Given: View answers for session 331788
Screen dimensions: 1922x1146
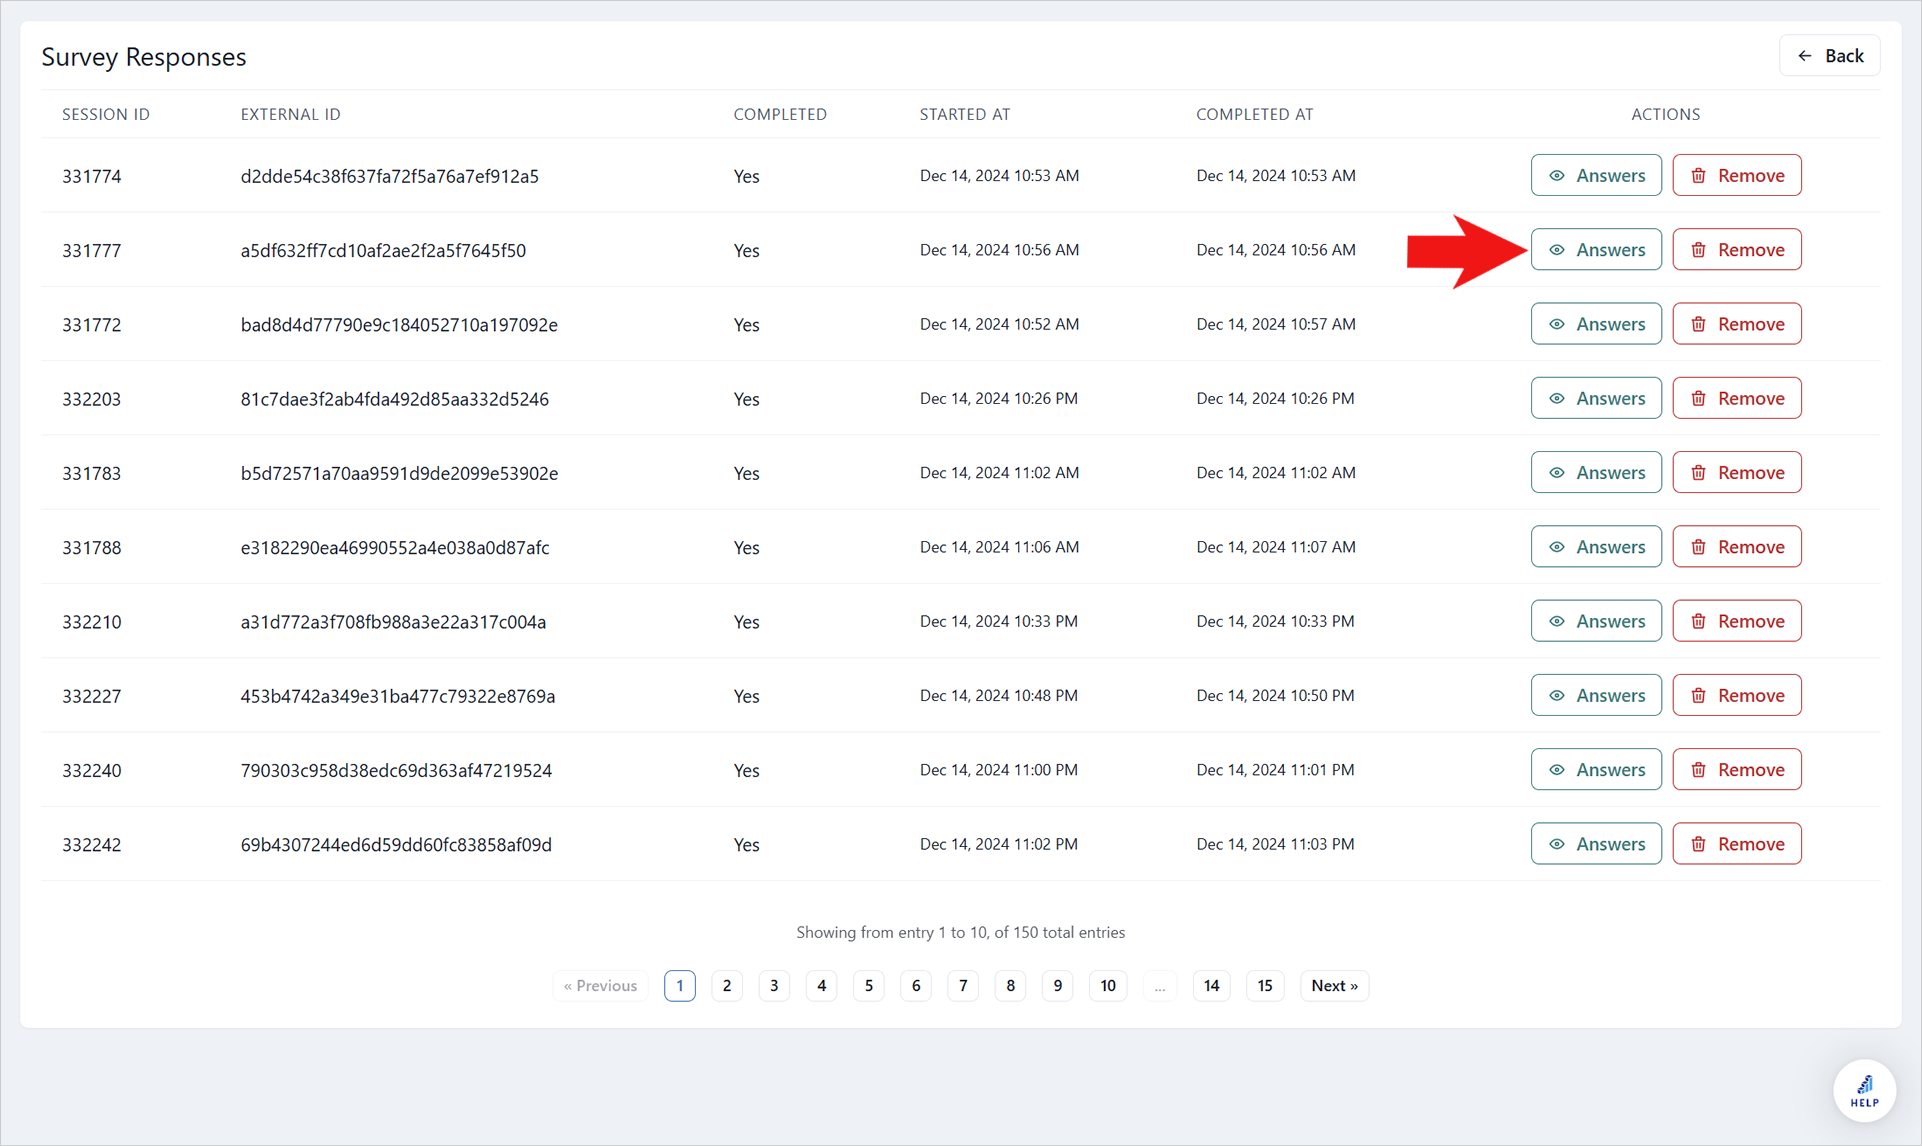Looking at the screenshot, I should click(x=1596, y=547).
